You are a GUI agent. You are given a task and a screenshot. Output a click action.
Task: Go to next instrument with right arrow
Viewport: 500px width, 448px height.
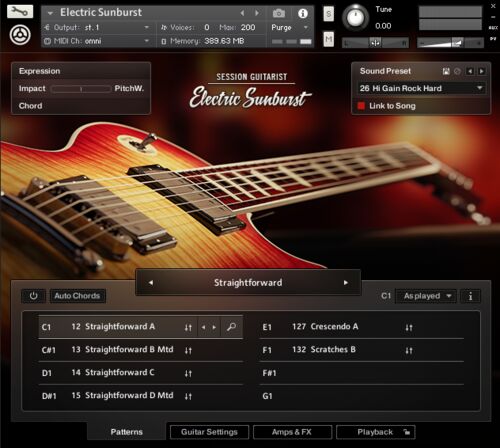(257, 13)
